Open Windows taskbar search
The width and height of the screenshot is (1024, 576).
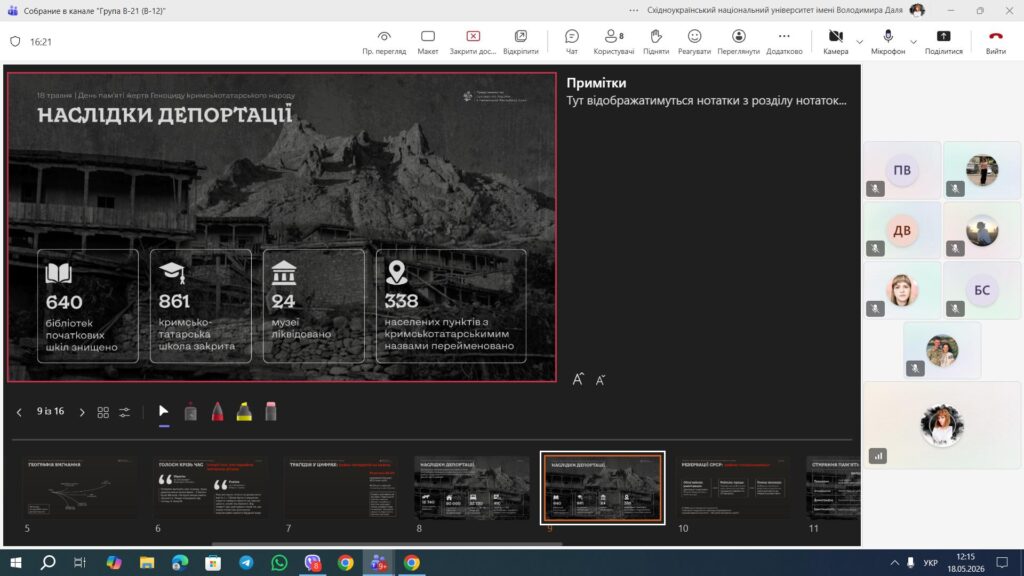click(48, 562)
